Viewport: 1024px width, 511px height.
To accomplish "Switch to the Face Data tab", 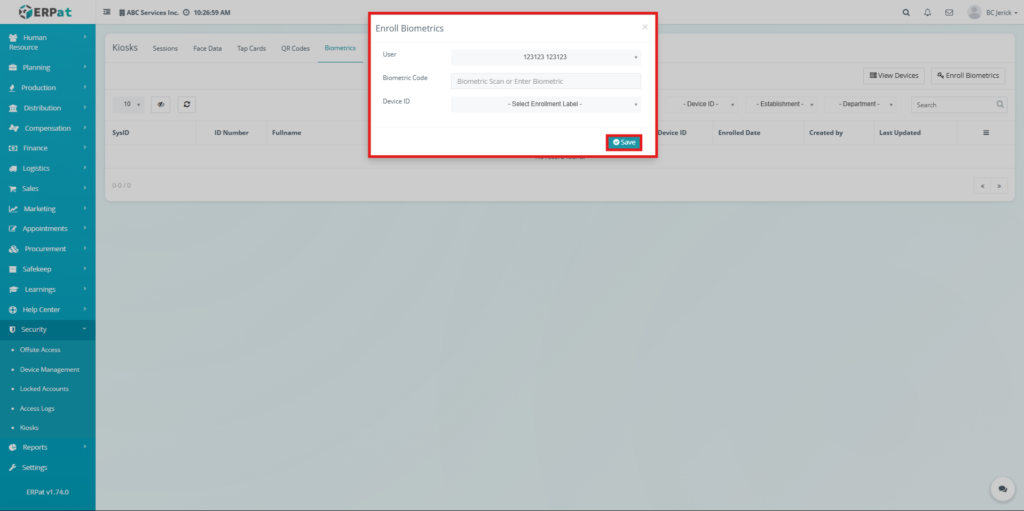I will tap(207, 48).
